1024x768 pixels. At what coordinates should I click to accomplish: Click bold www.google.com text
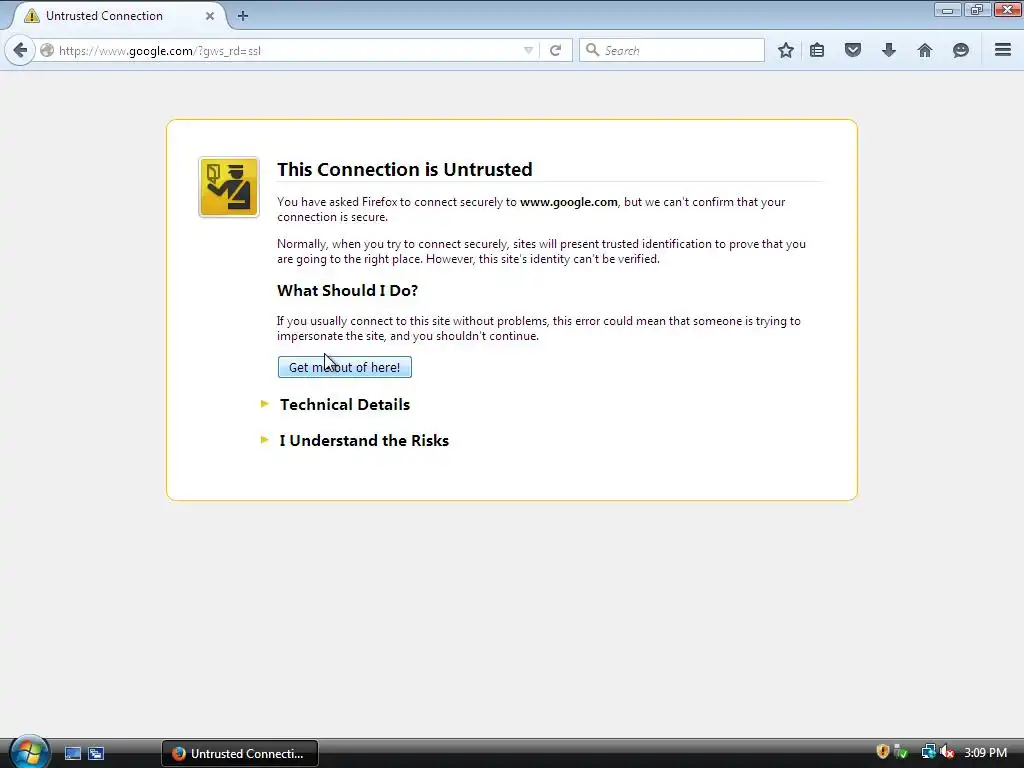pyautogui.click(x=568, y=202)
